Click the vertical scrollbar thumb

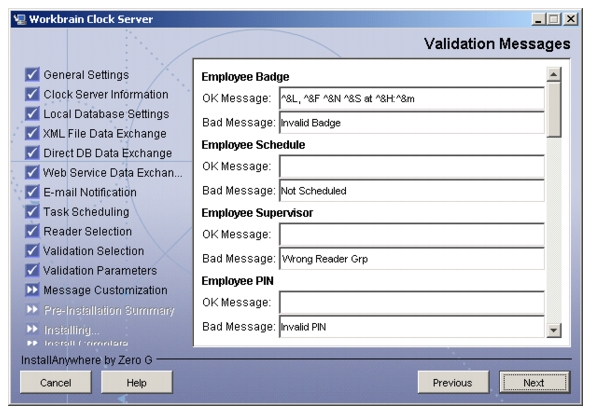[554, 110]
